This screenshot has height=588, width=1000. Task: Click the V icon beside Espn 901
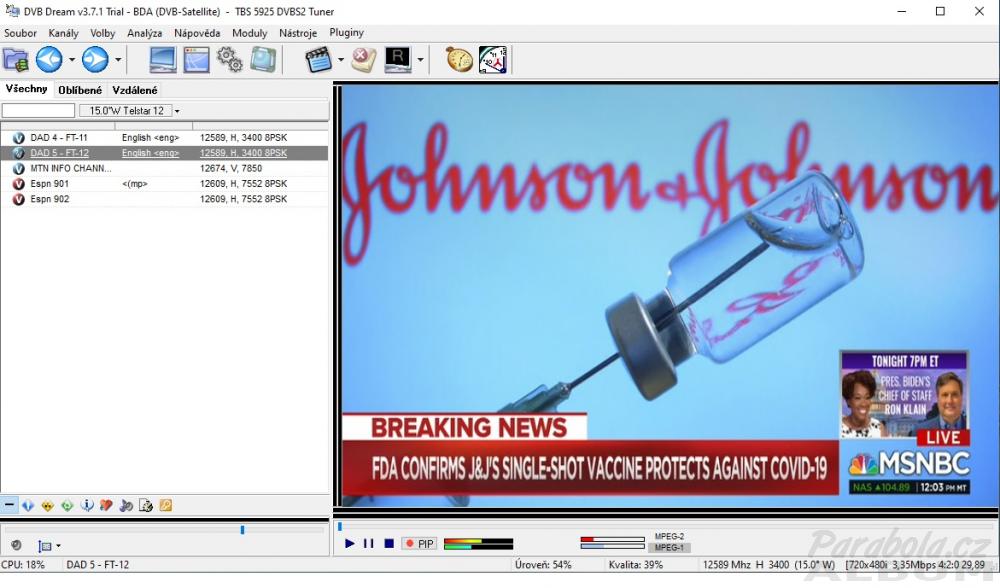point(18,184)
